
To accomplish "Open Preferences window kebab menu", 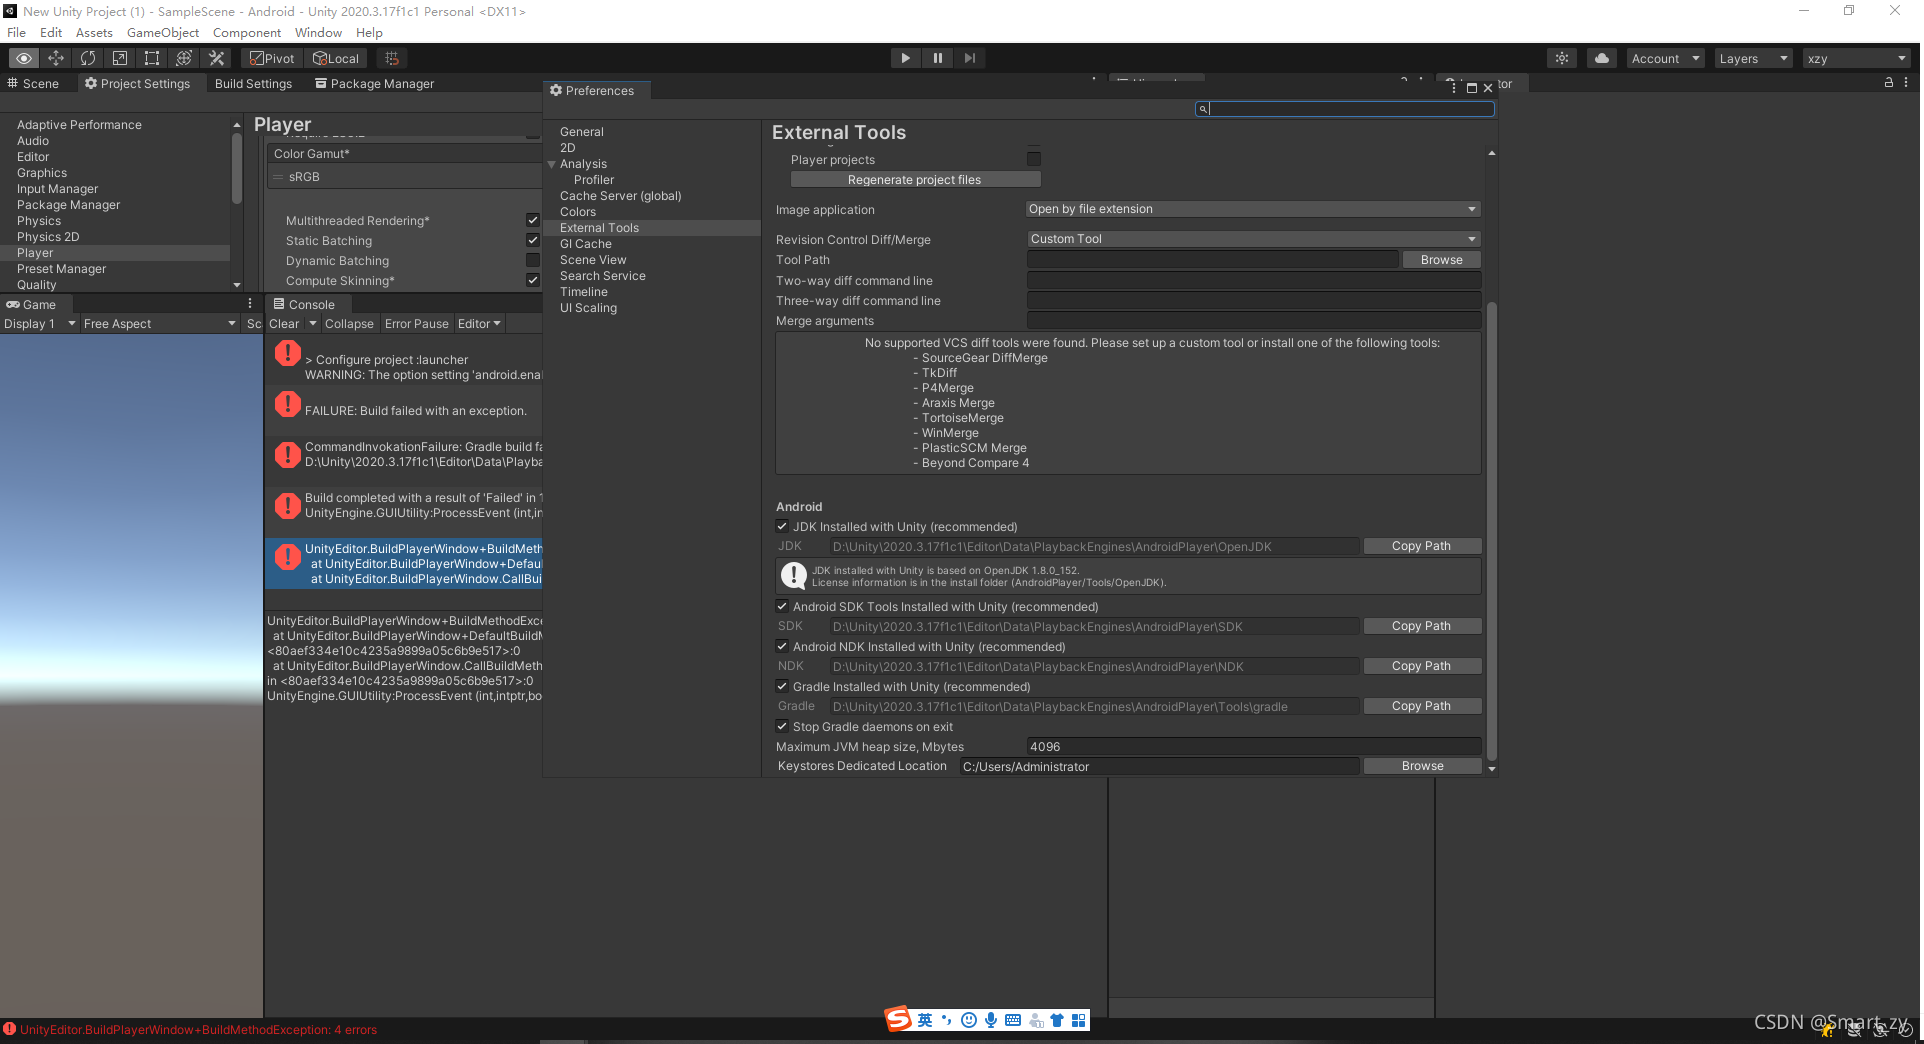I will (1453, 88).
